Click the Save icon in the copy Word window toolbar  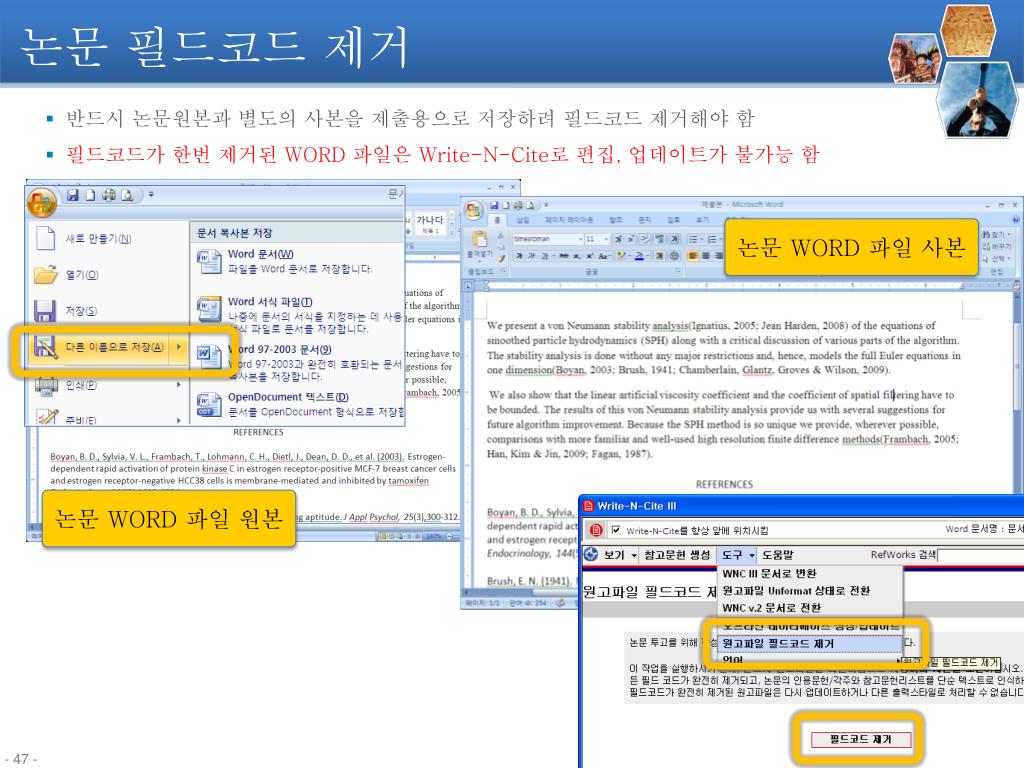(x=494, y=205)
